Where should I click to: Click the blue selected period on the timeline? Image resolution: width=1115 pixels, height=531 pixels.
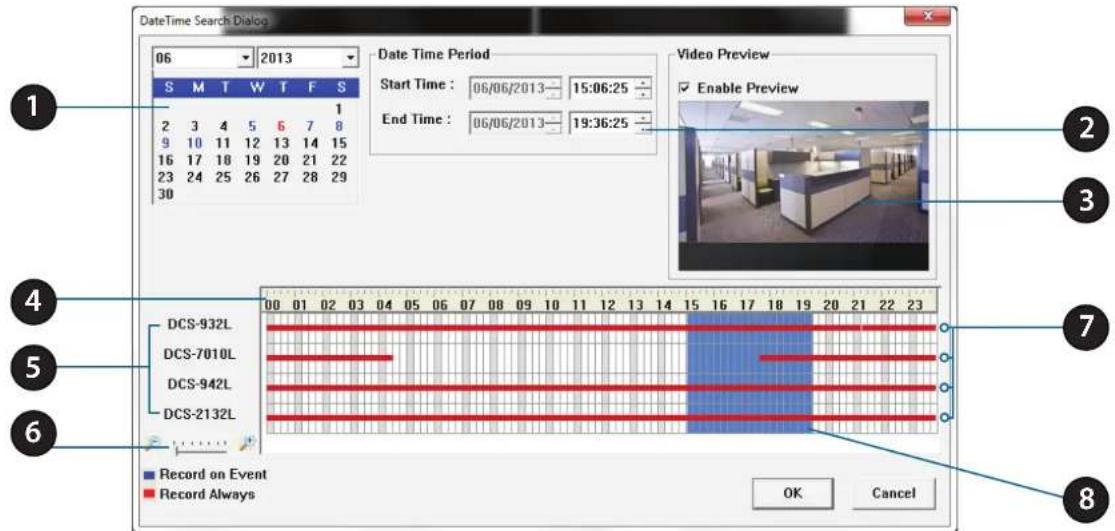(749, 372)
